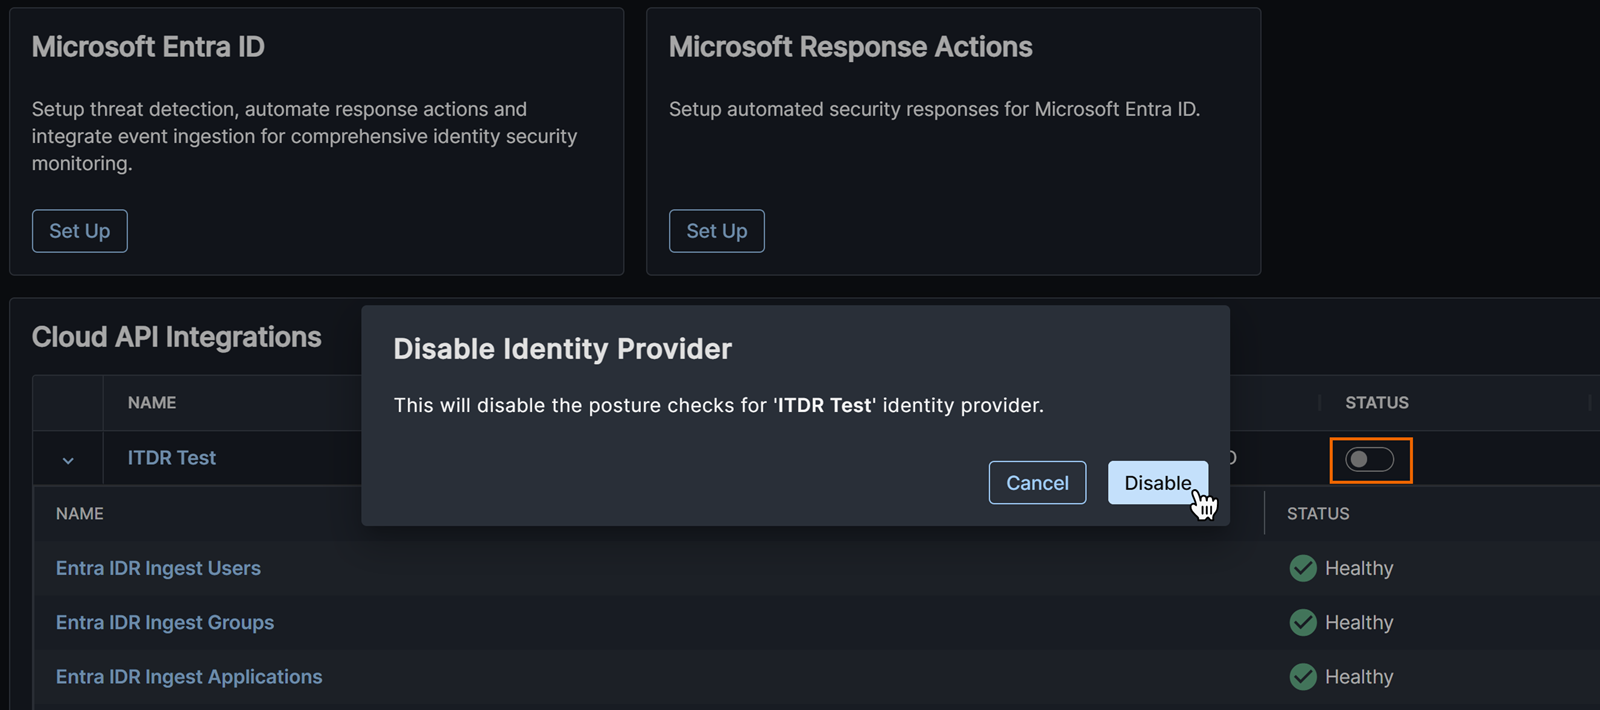Collapse the ITDR Test row chevron
Image resolution: width=1600 pixels, height=710 pixels.
coord(68,460)
